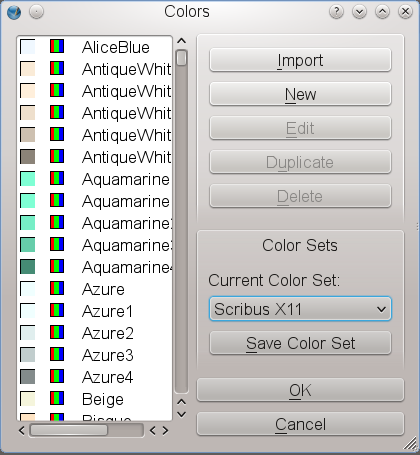Click the RGB color model icon beside AliceBlue
The image size is (420, 455).
click(x=57, y=46)
